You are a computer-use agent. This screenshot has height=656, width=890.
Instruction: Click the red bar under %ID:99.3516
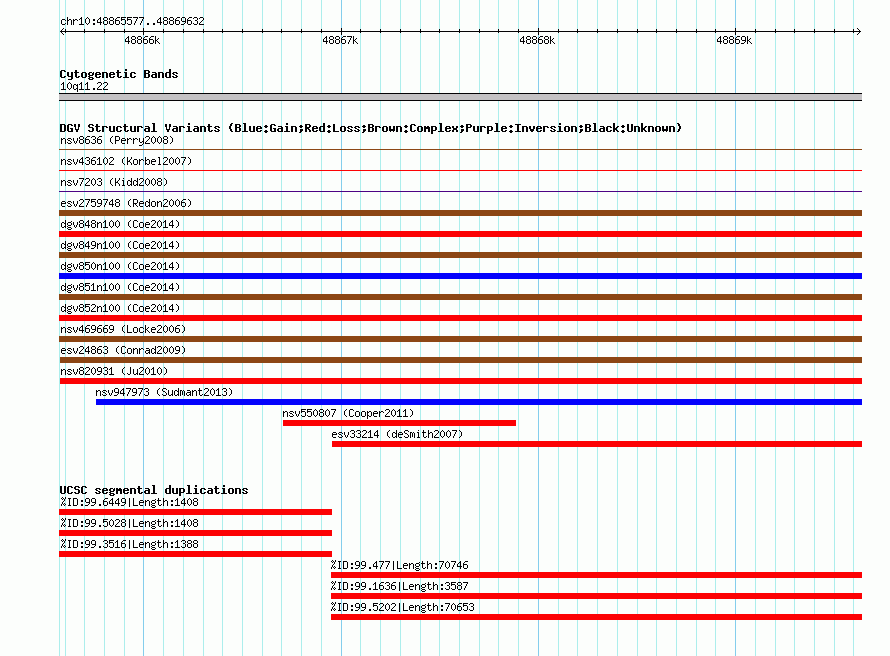click(x=195, y=554)
